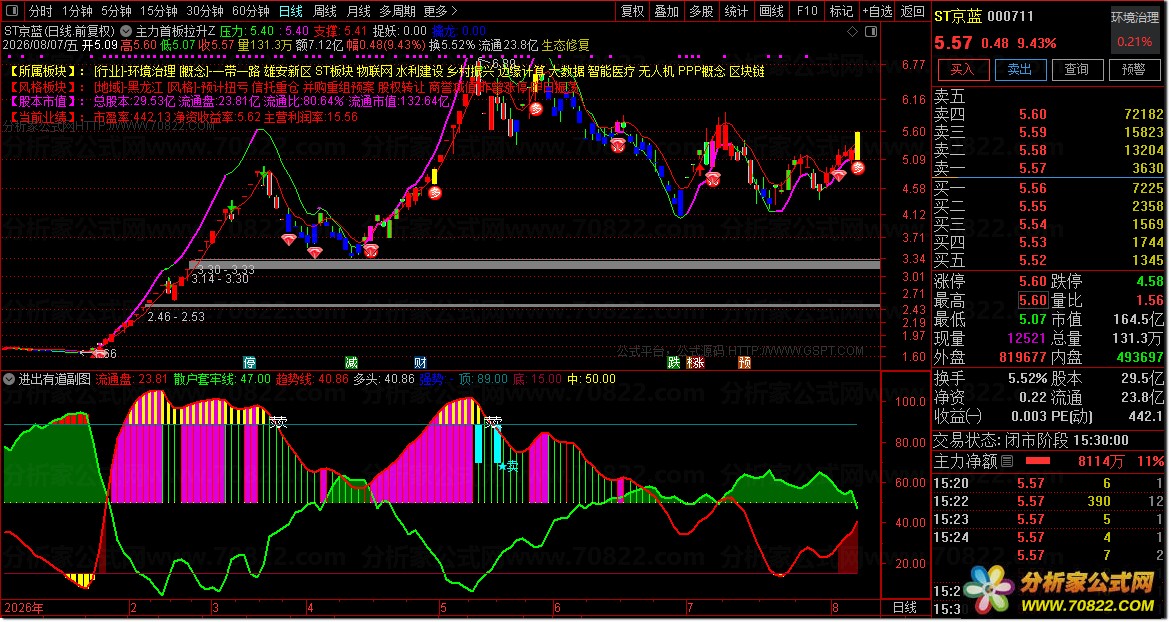Open the 多周期 multi-period view
Screen dimensions: 1171x622
[x=397, y=11]
